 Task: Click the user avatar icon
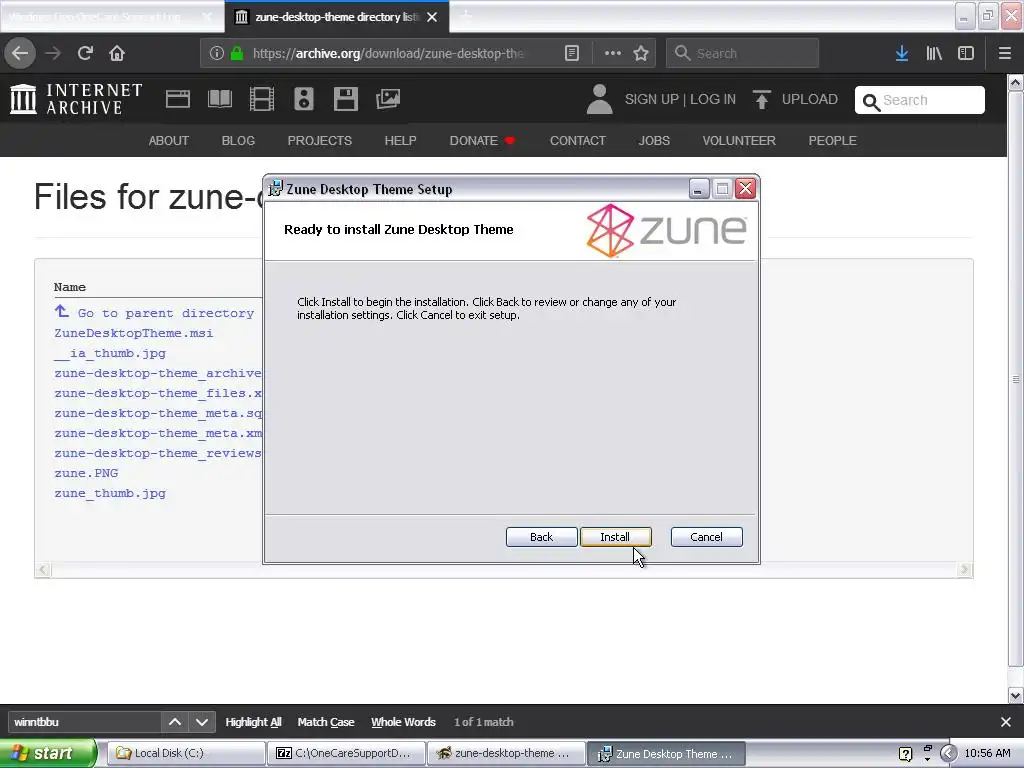tap(599, 99)
